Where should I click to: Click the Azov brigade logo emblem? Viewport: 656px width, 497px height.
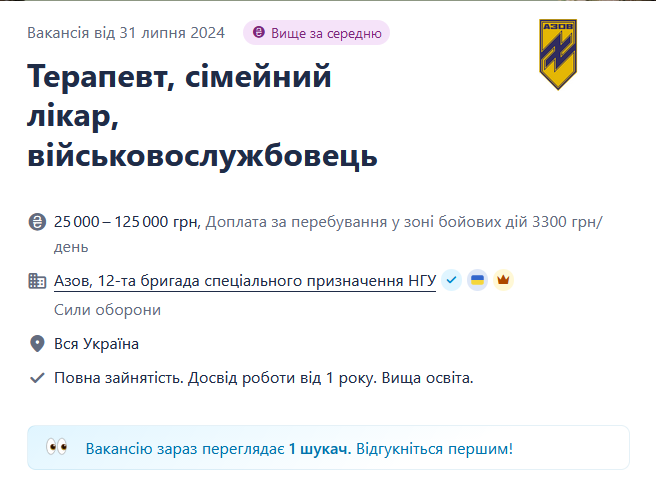(x=558, y=54)
